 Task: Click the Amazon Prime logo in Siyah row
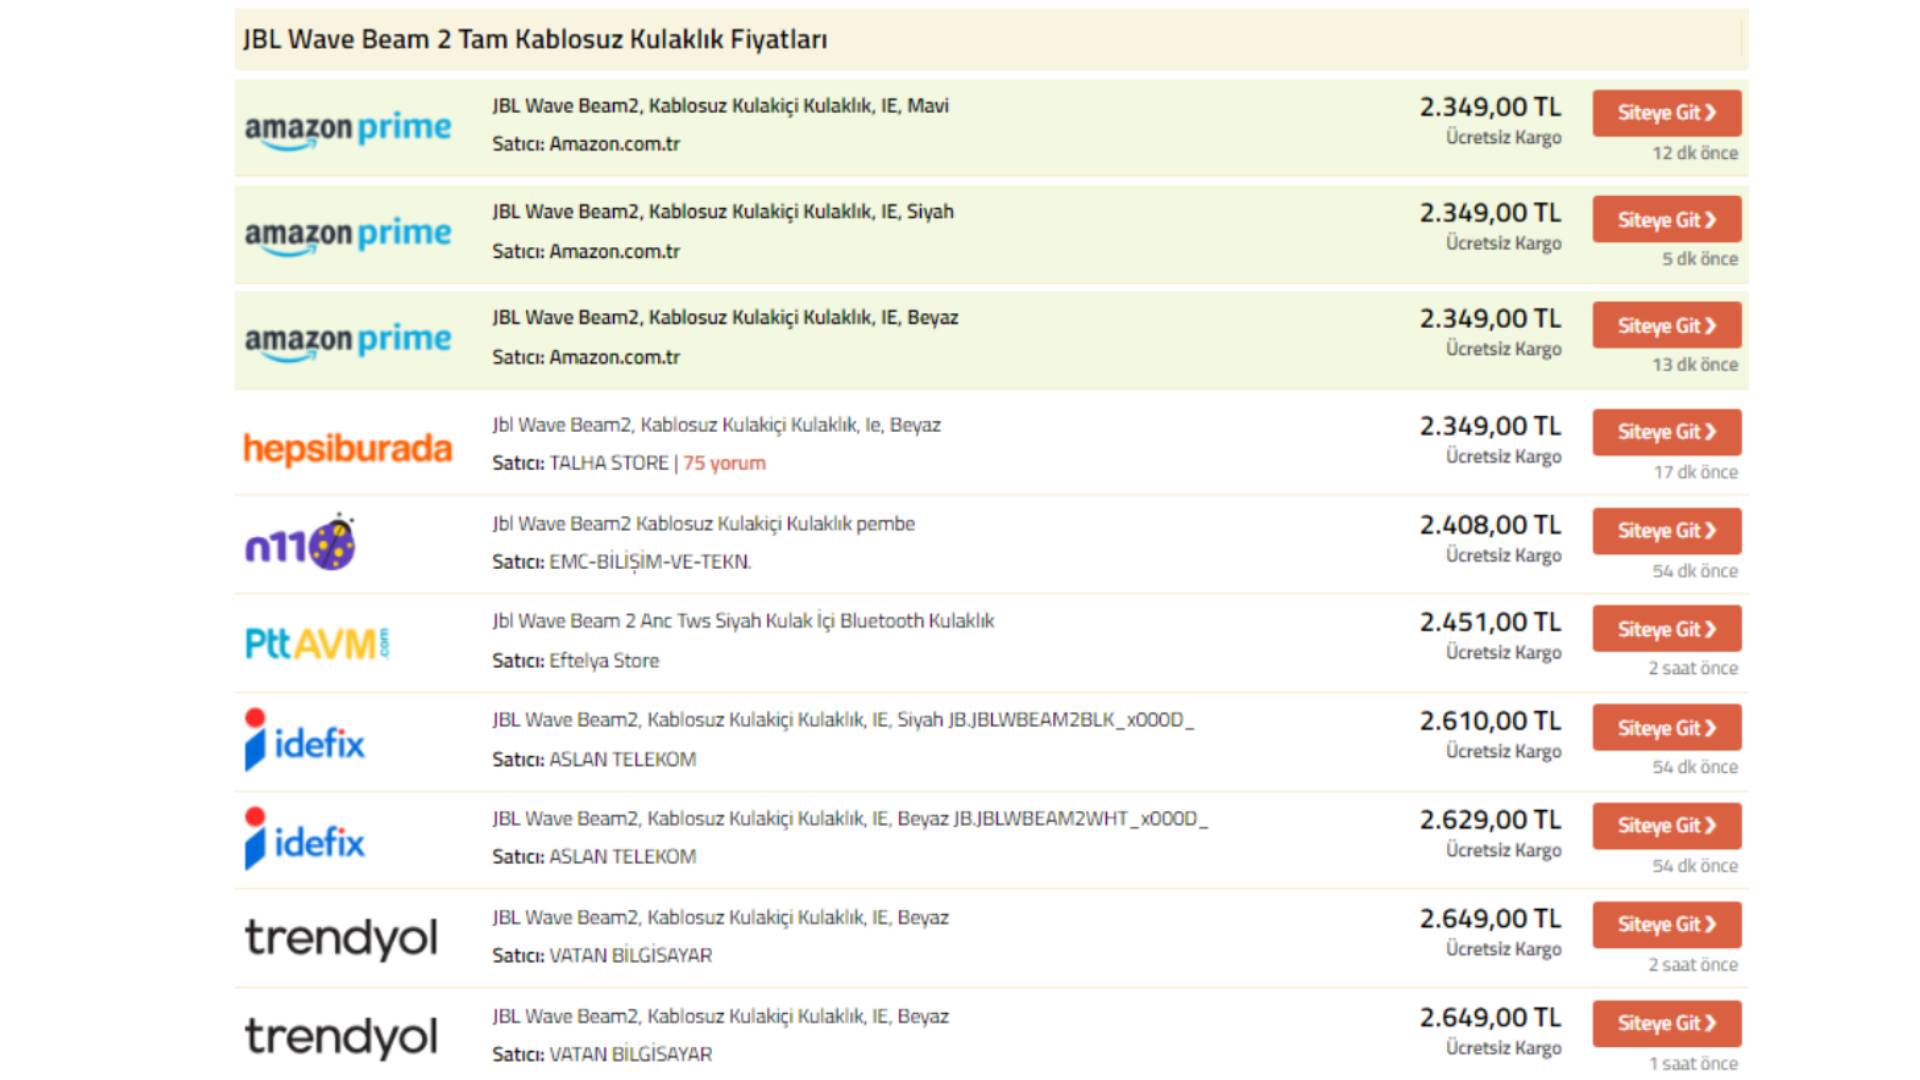pyautogui.click(x=348, y=236)
